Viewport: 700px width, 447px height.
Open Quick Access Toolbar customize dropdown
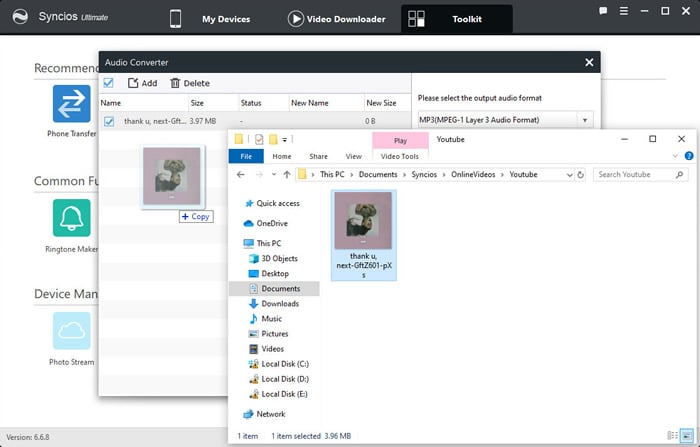(284, 139)
